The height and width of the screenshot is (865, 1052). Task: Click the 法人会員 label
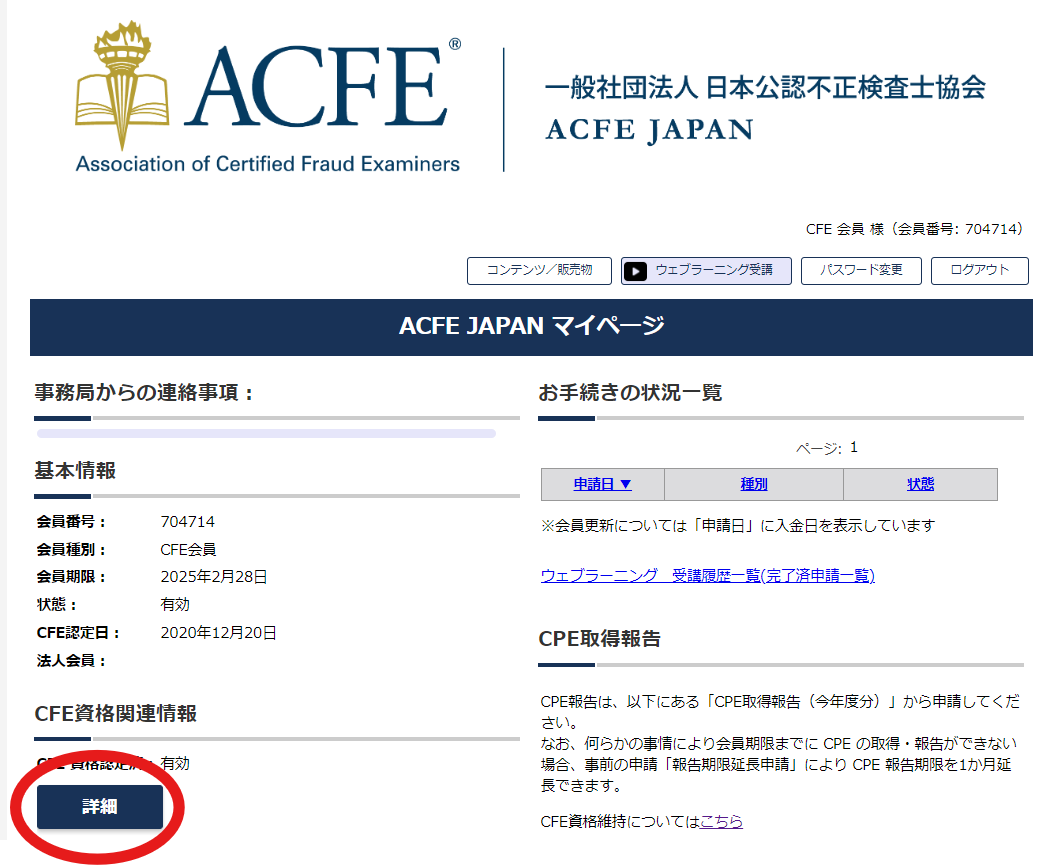[71, 661]
